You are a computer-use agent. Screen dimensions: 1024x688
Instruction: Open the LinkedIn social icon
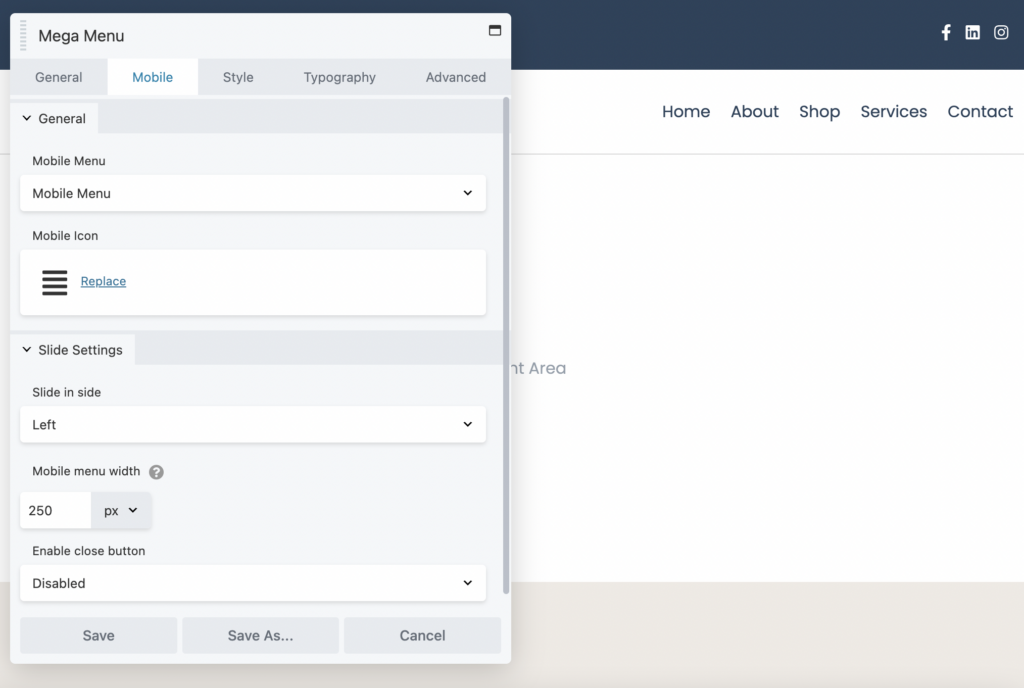(x=972, y=33)
